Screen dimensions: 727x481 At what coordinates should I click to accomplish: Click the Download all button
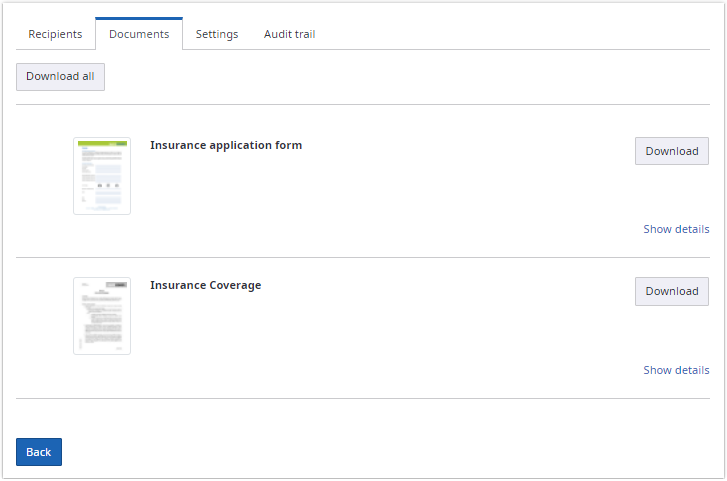60,77
